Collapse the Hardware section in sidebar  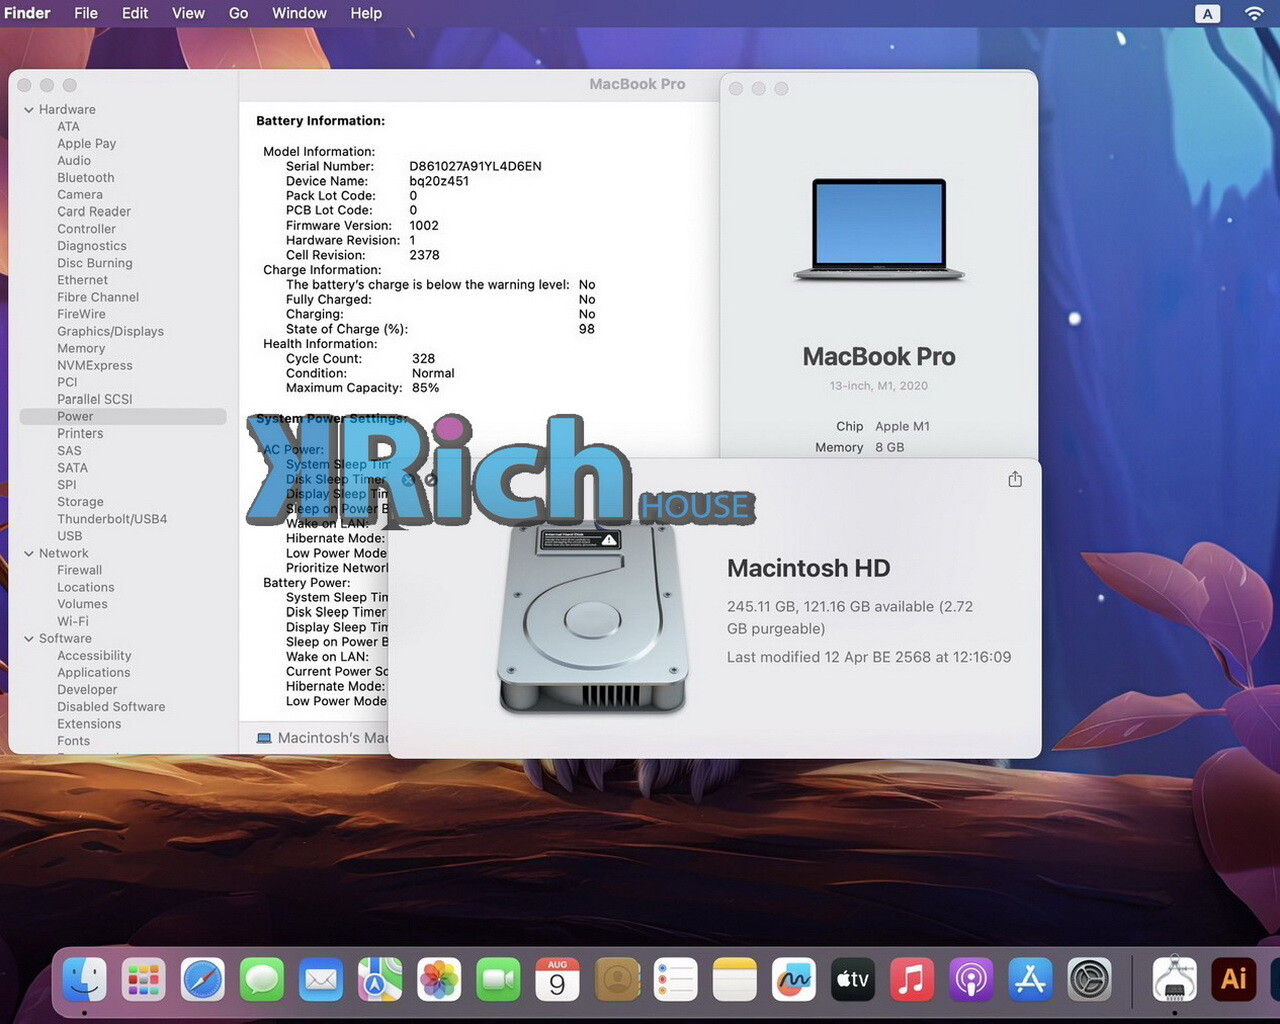tap(29, 110)
